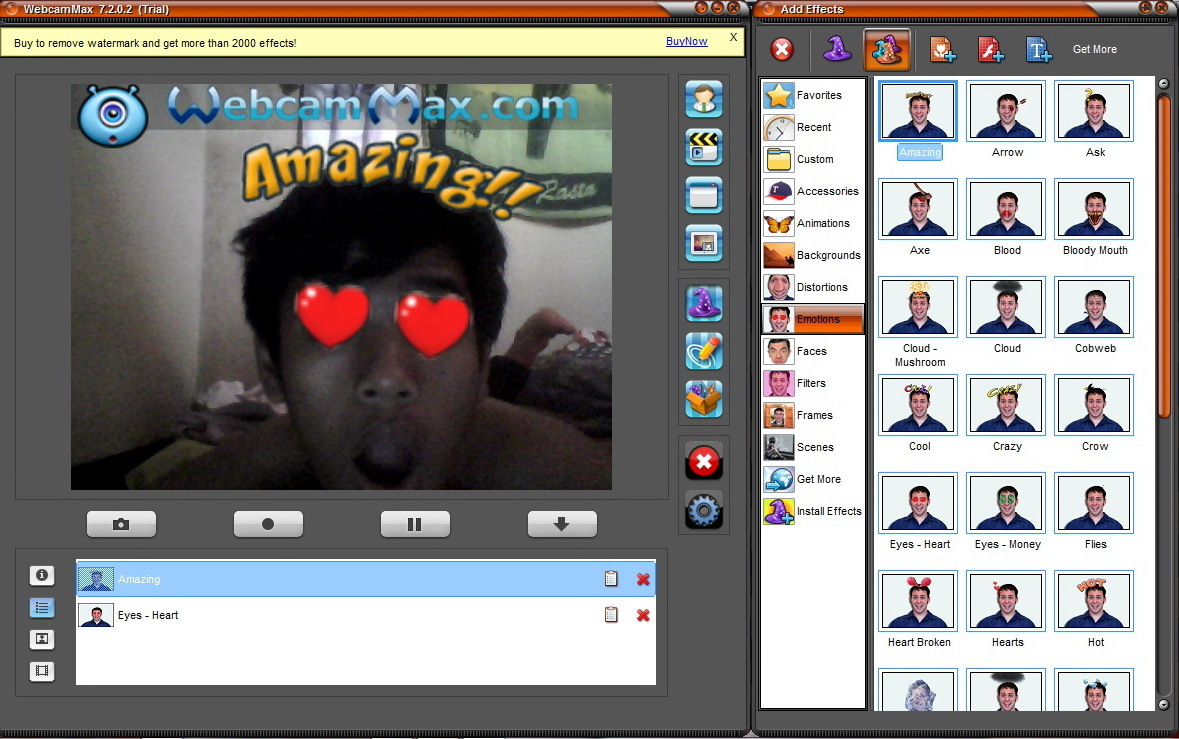This screenshot has height=739, width=1179.
Task: Open the Favorites category
Action: (x=813, y=95)
